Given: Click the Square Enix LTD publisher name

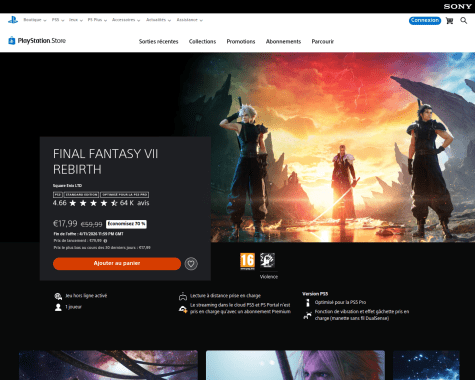Looking at the screenshot, I should (x=67, y=186).
